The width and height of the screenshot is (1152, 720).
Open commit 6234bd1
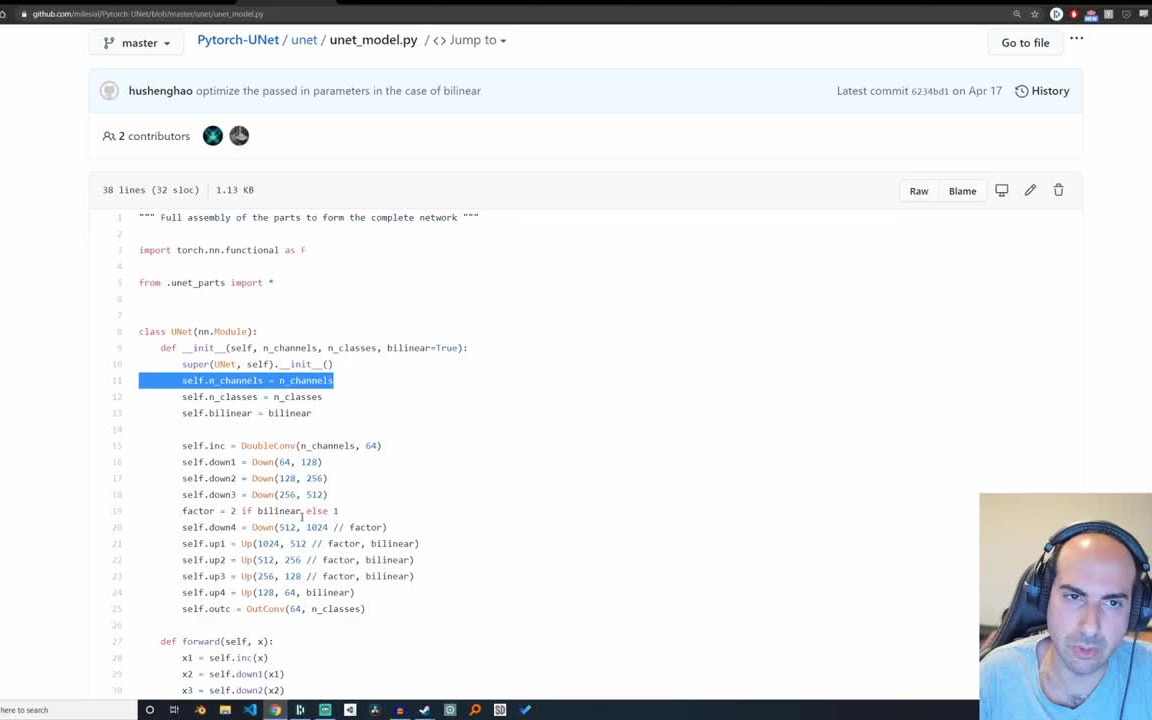(x=929, y=92)
